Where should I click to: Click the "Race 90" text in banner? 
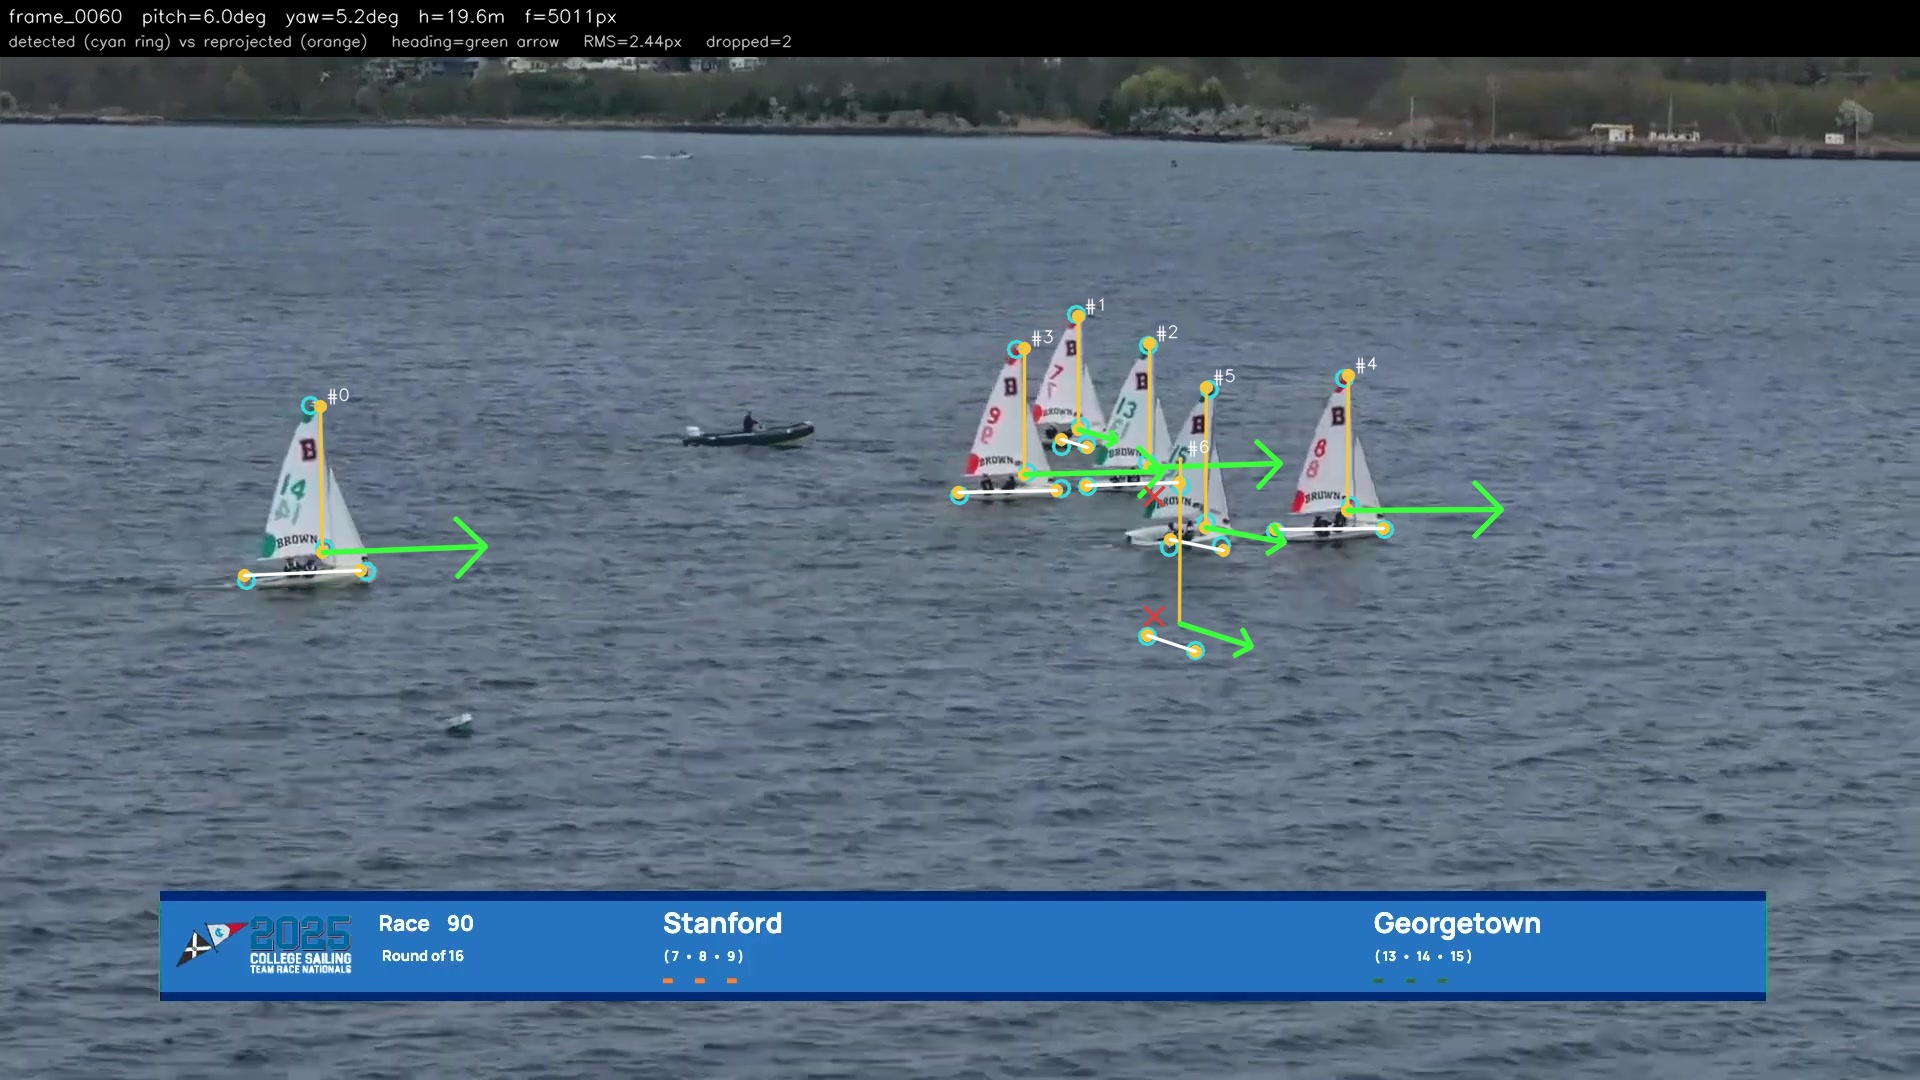(x=426, y=924)
